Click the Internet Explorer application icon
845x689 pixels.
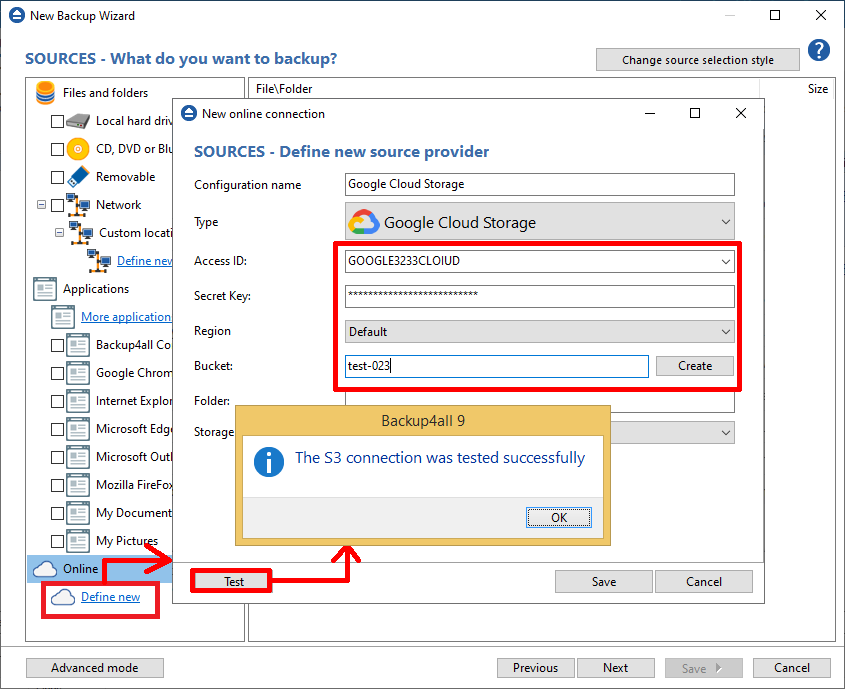[x=78, y=401]
